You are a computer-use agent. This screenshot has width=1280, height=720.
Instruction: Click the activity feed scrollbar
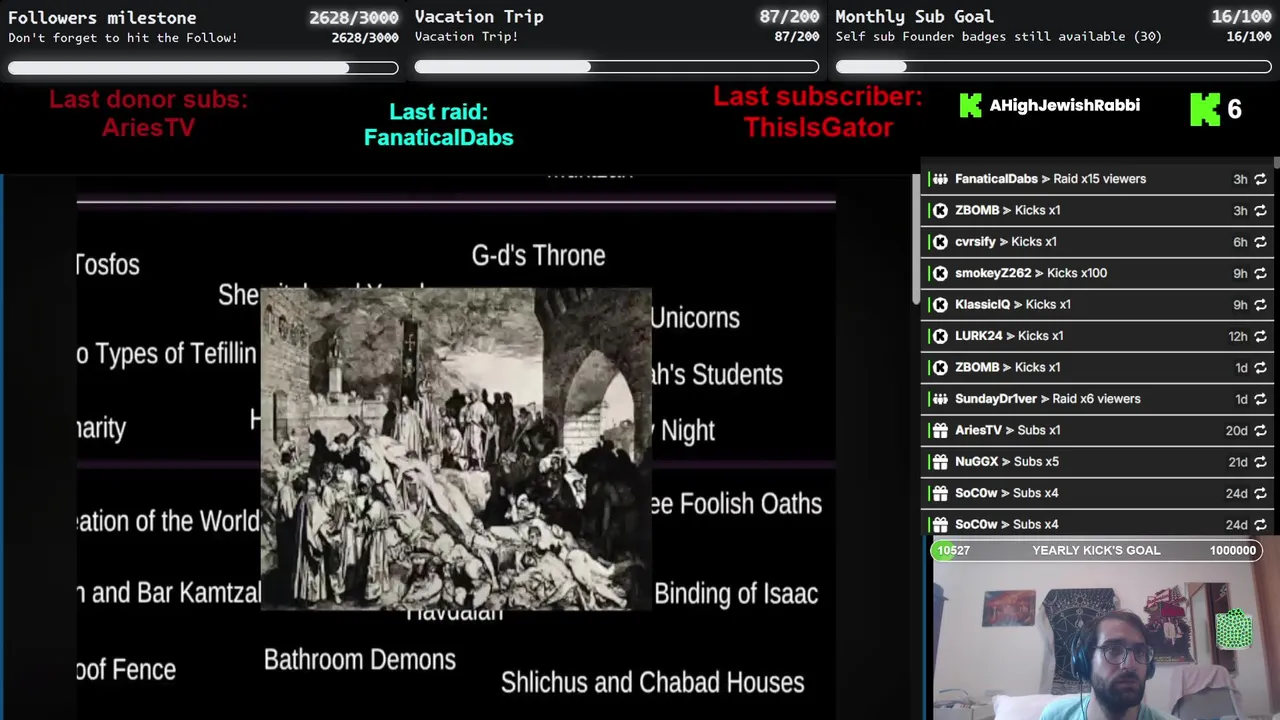point(1275,165)
